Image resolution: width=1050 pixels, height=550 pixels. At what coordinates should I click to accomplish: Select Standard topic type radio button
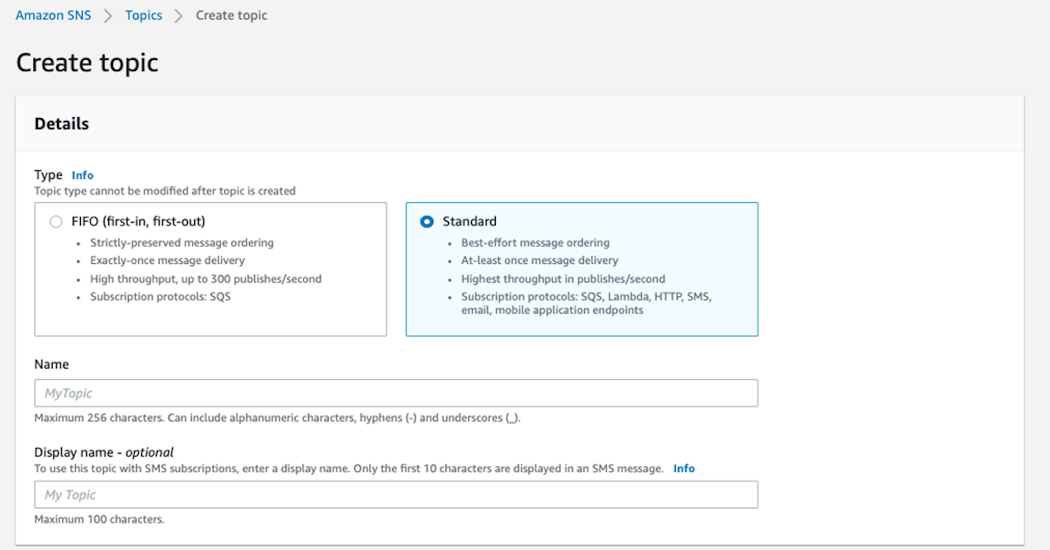coord(427,222)
